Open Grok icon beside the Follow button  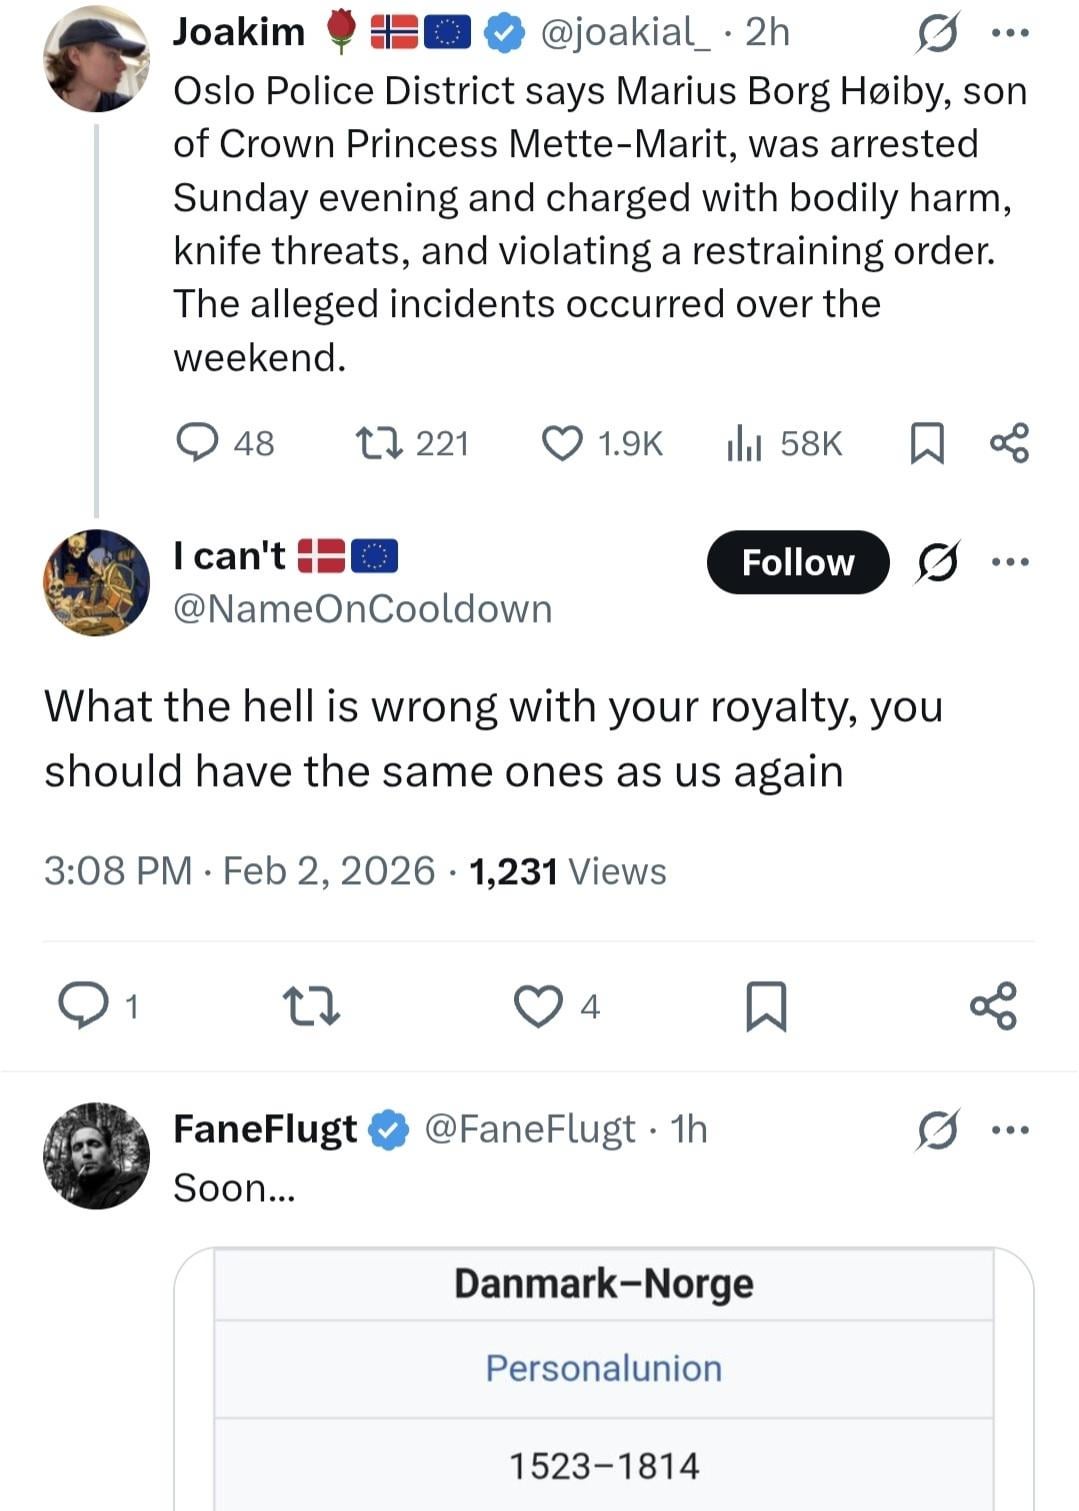click(x=938, y=562)
